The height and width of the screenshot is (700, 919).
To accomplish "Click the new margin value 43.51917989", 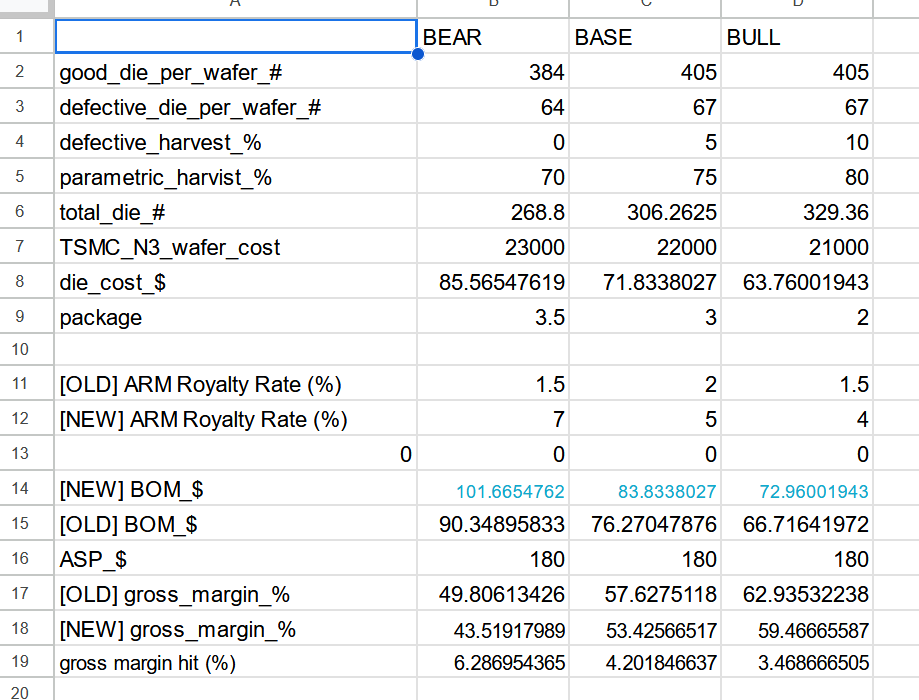I will coord(493,628).
